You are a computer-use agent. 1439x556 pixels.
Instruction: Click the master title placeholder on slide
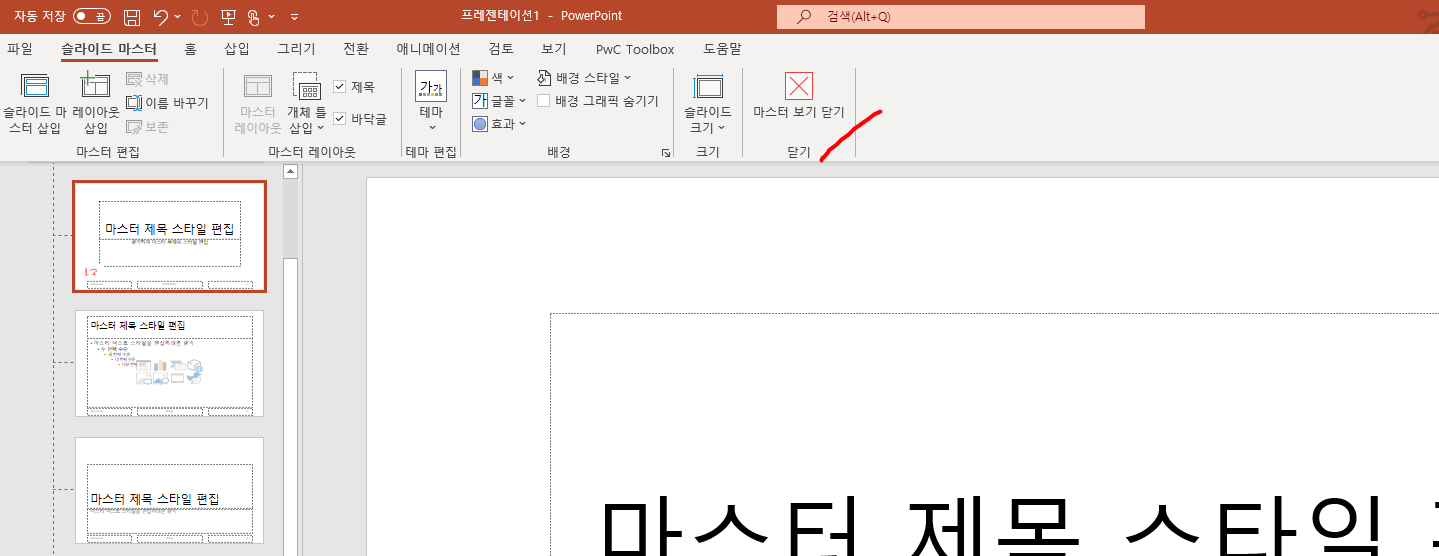click(995, 435)
